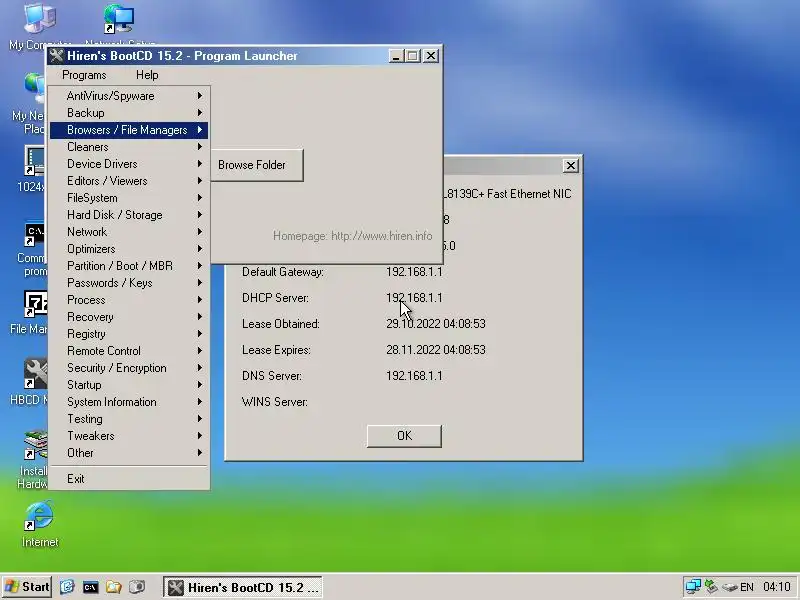Click the DNS Server address value
The height and width of the screenshot is (600, 800).
(x=414, y=376)
